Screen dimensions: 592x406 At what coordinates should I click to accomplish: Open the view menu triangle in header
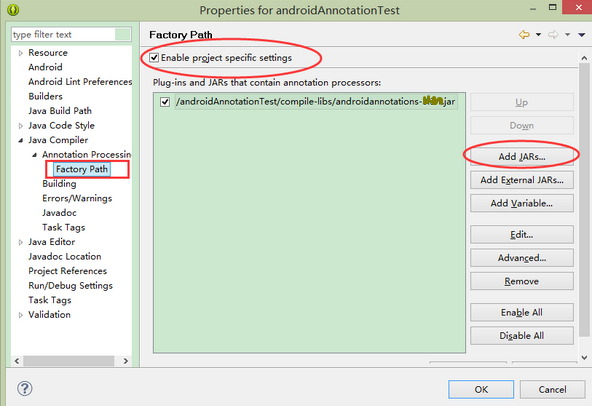[581, 35]
